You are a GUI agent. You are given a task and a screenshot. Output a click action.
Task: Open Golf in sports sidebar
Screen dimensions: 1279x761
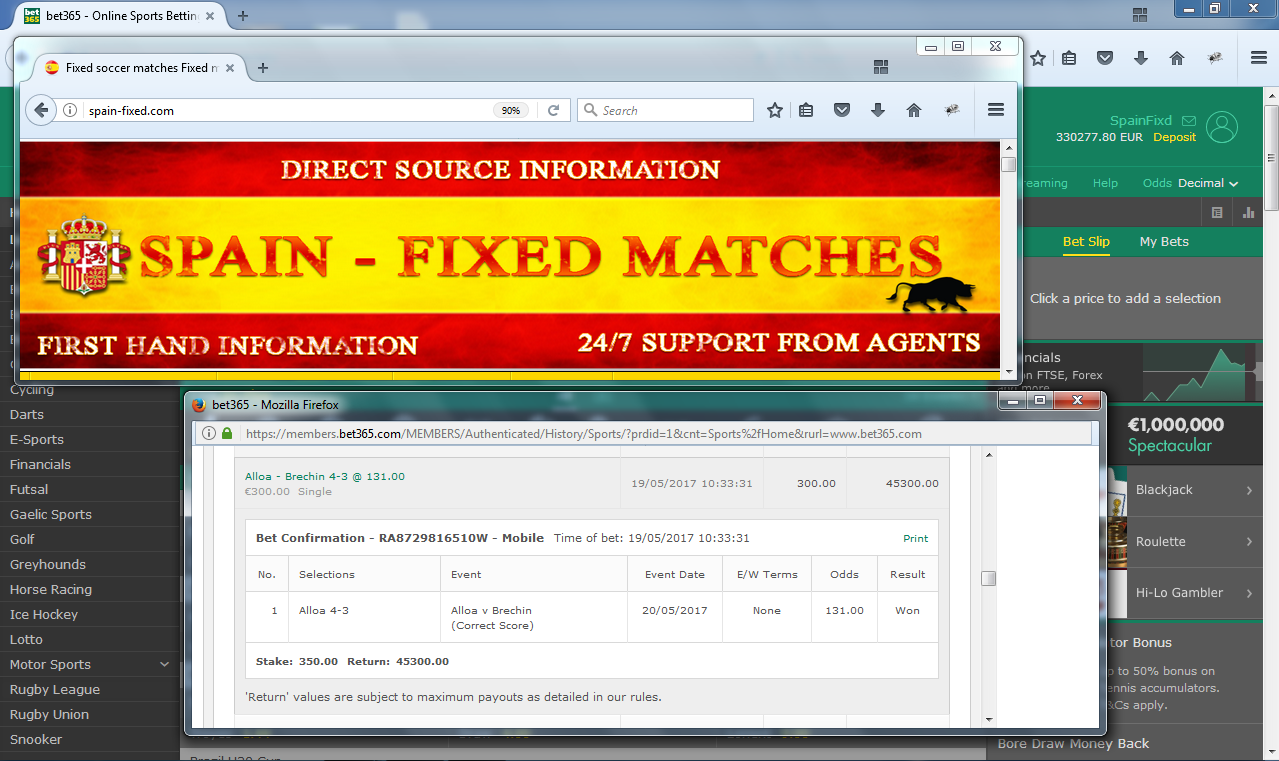point(22,539)
